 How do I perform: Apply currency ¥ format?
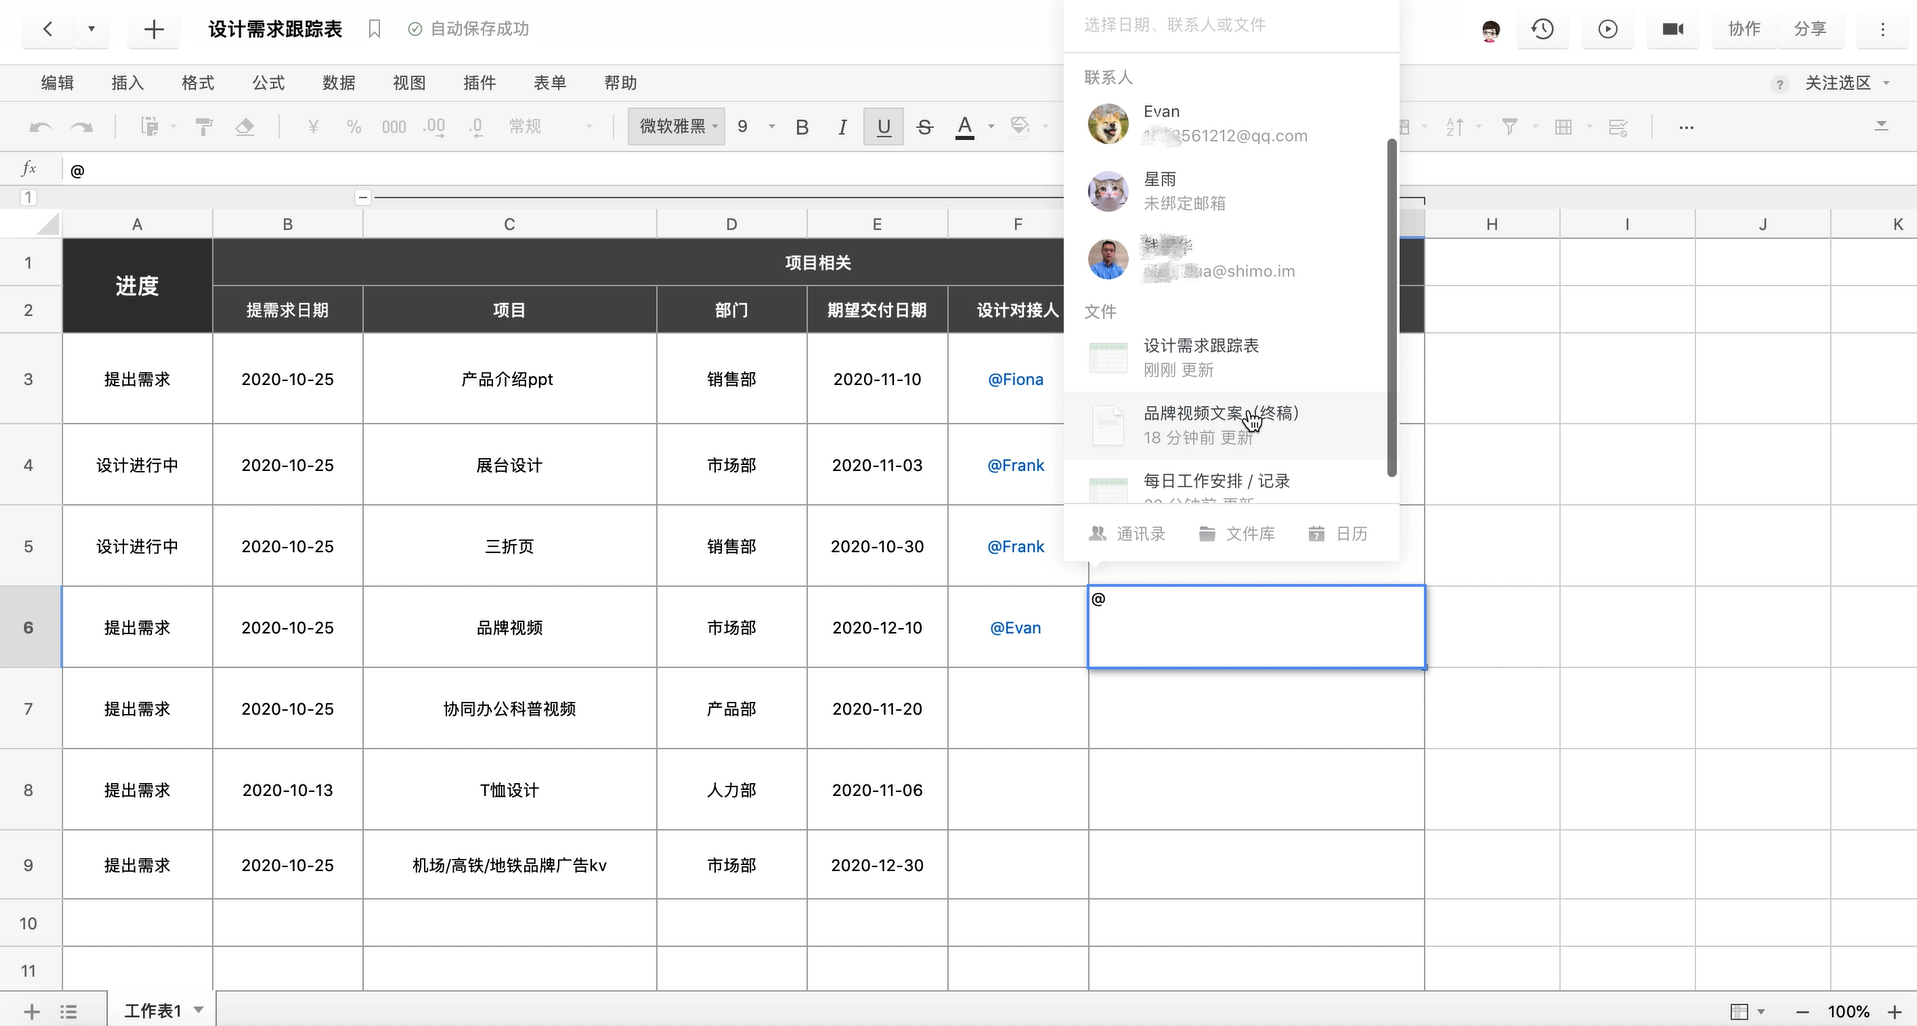[313, 127]
